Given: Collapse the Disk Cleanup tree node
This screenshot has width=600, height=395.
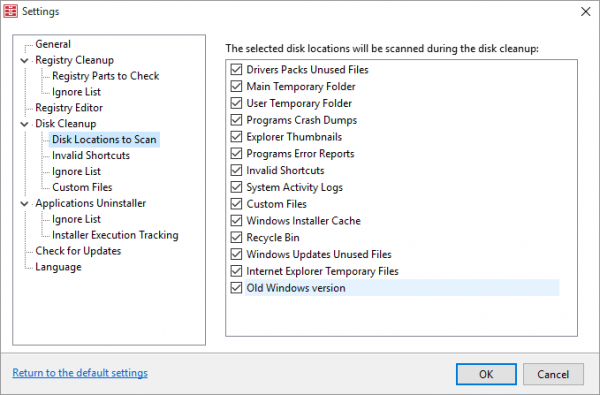Looking at the screenshot, I should click(24, 124).
